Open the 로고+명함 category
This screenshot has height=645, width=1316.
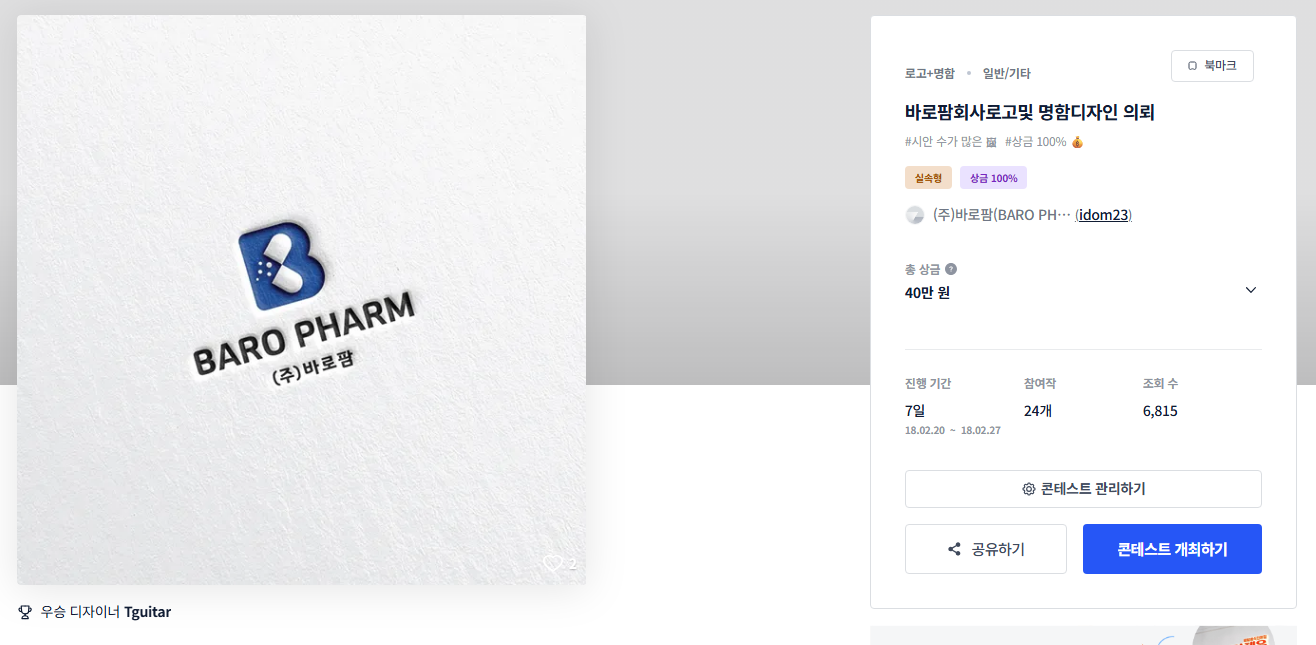[930, 73]
